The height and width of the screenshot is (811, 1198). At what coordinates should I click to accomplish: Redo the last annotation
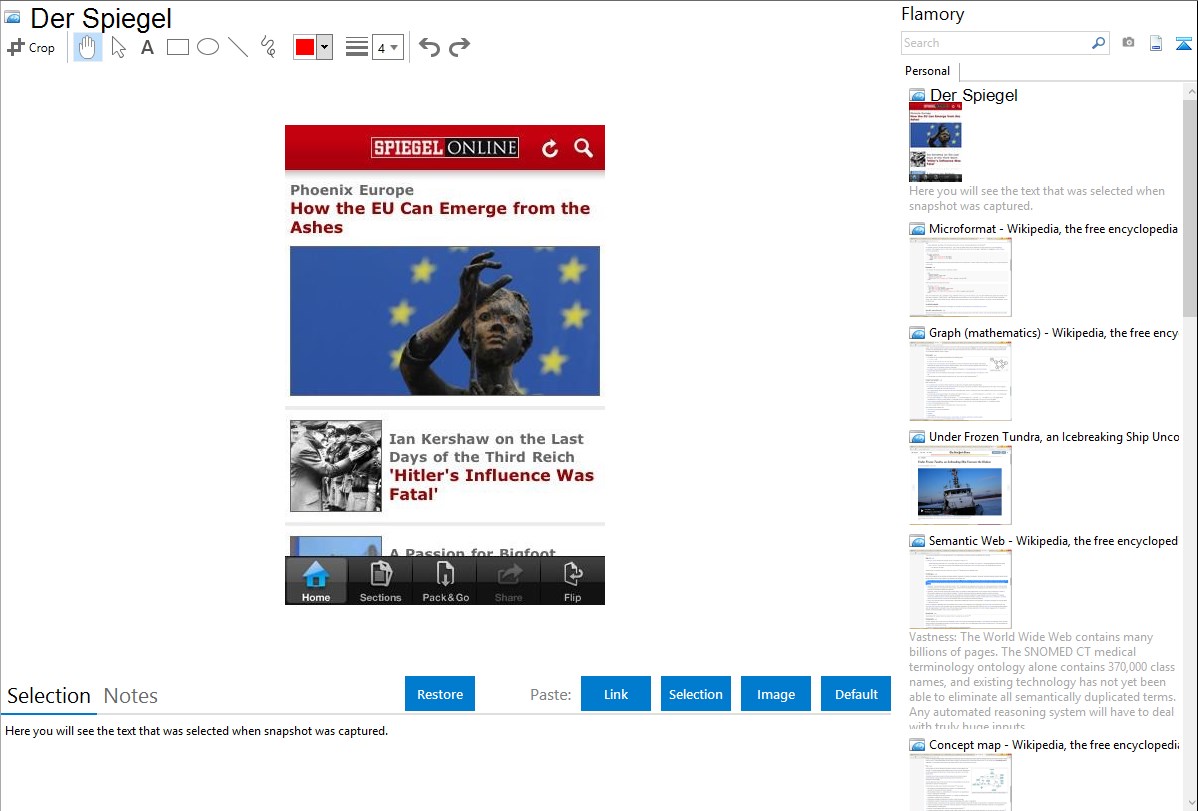click(x=459, y=47)
